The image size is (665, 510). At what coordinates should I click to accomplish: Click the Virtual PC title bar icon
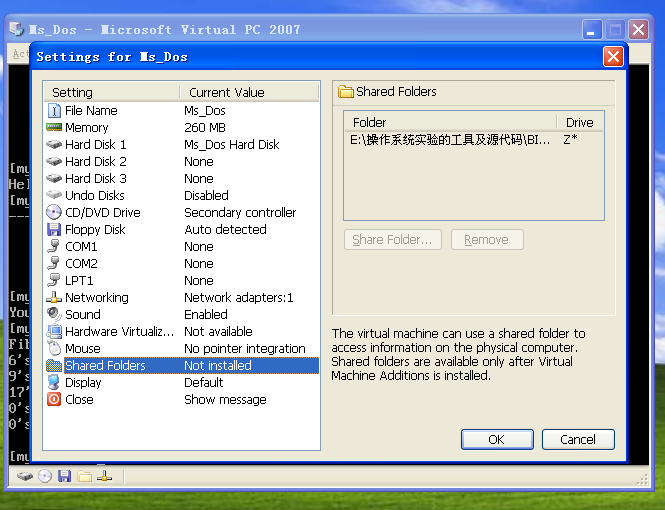[17, 29]
